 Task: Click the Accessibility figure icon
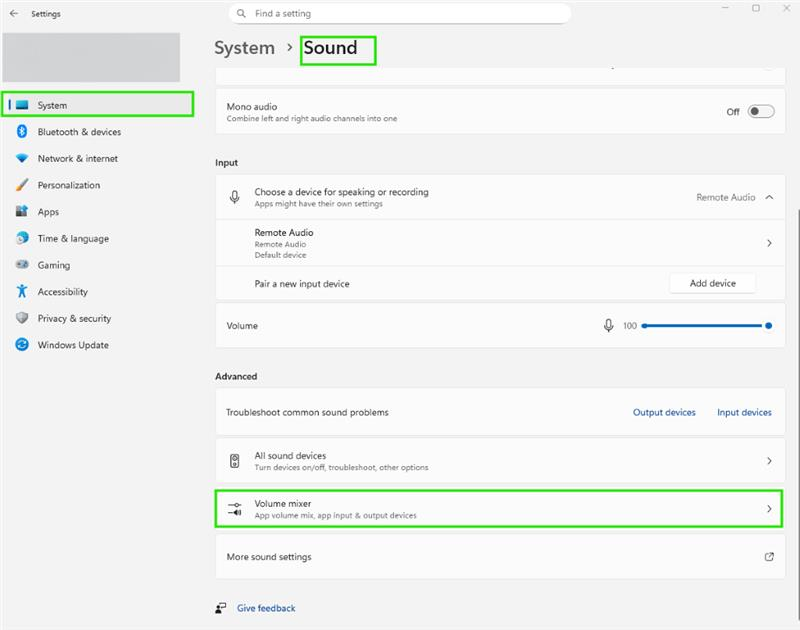pos(22,292)
